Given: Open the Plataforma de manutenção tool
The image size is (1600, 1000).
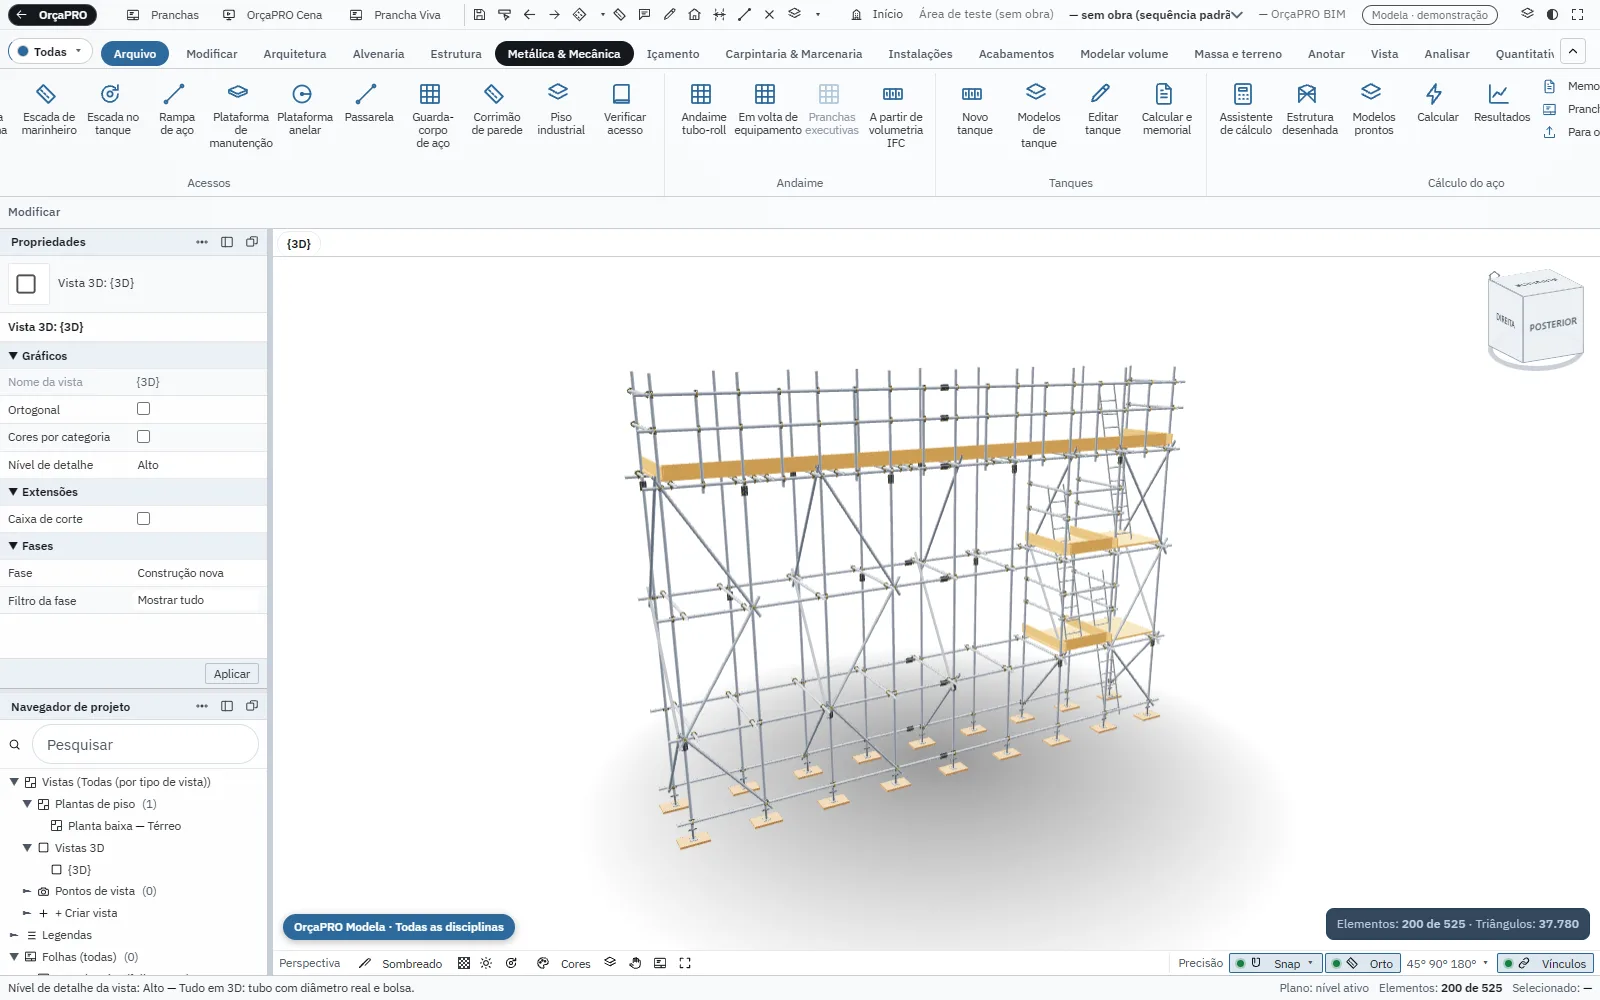Looking at the screenshot, I should pos(240,116).
